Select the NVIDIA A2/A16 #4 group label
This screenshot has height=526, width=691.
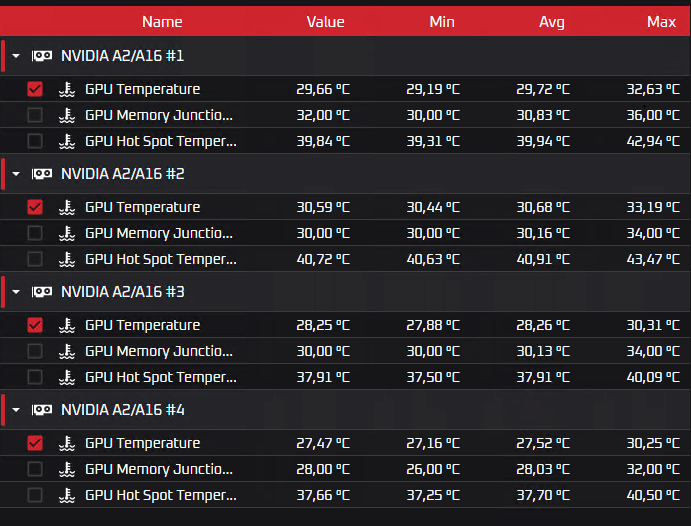point(123,410)
